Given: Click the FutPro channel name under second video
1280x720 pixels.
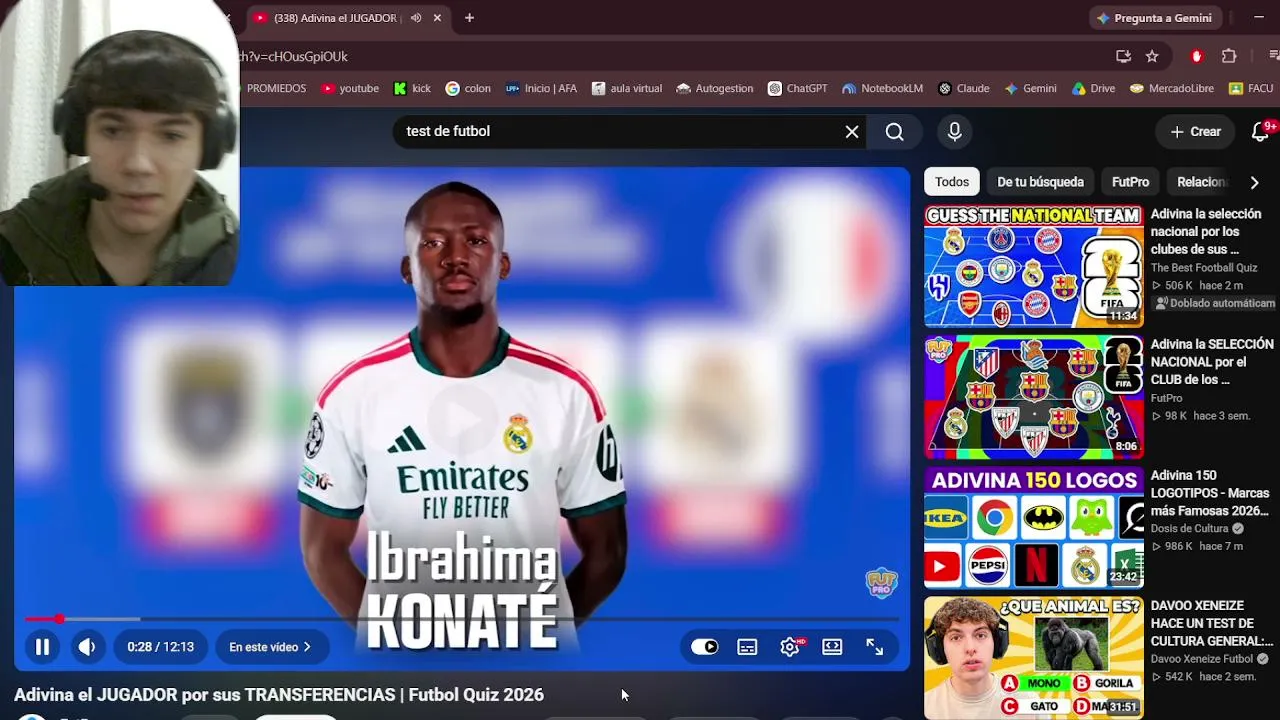Looking at the screenshot, I should 1166,398.
